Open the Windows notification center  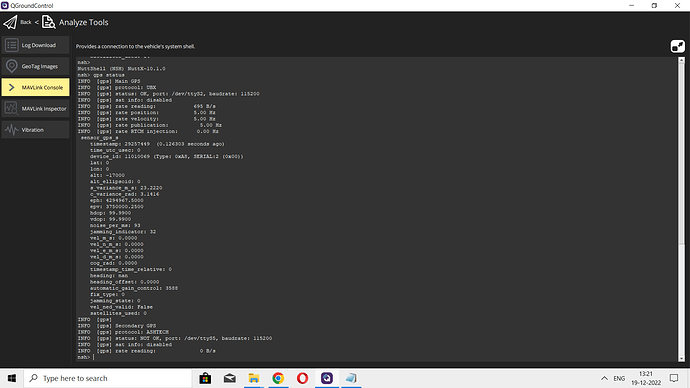[x=674, y=378]
